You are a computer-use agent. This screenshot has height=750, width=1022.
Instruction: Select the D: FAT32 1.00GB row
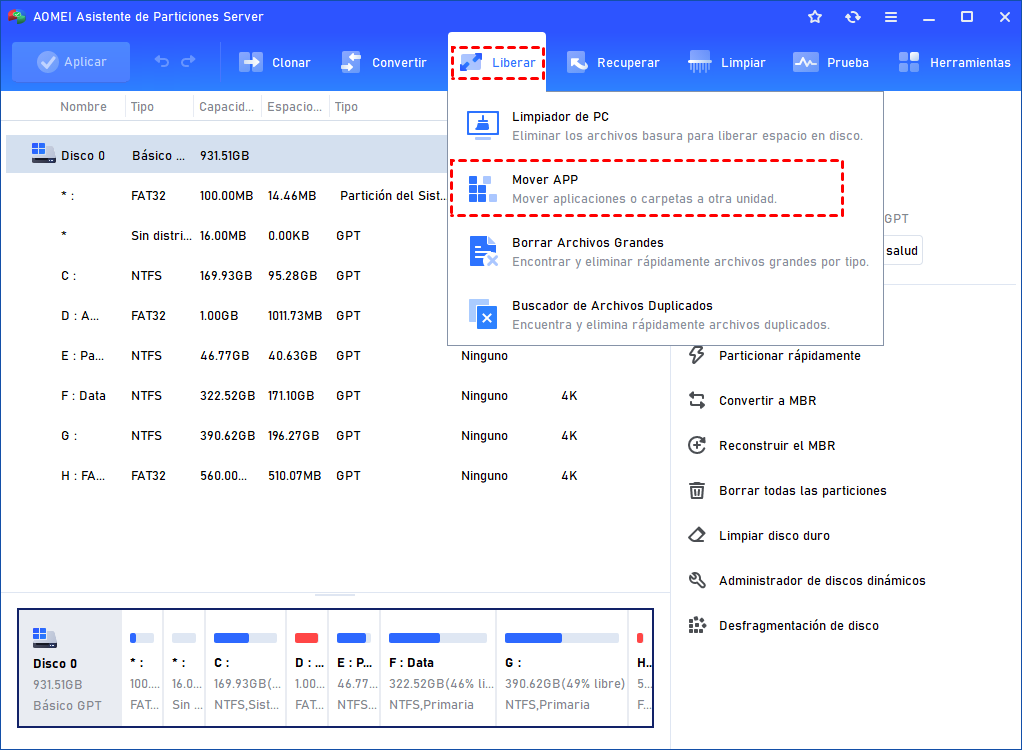coord(227,316)
